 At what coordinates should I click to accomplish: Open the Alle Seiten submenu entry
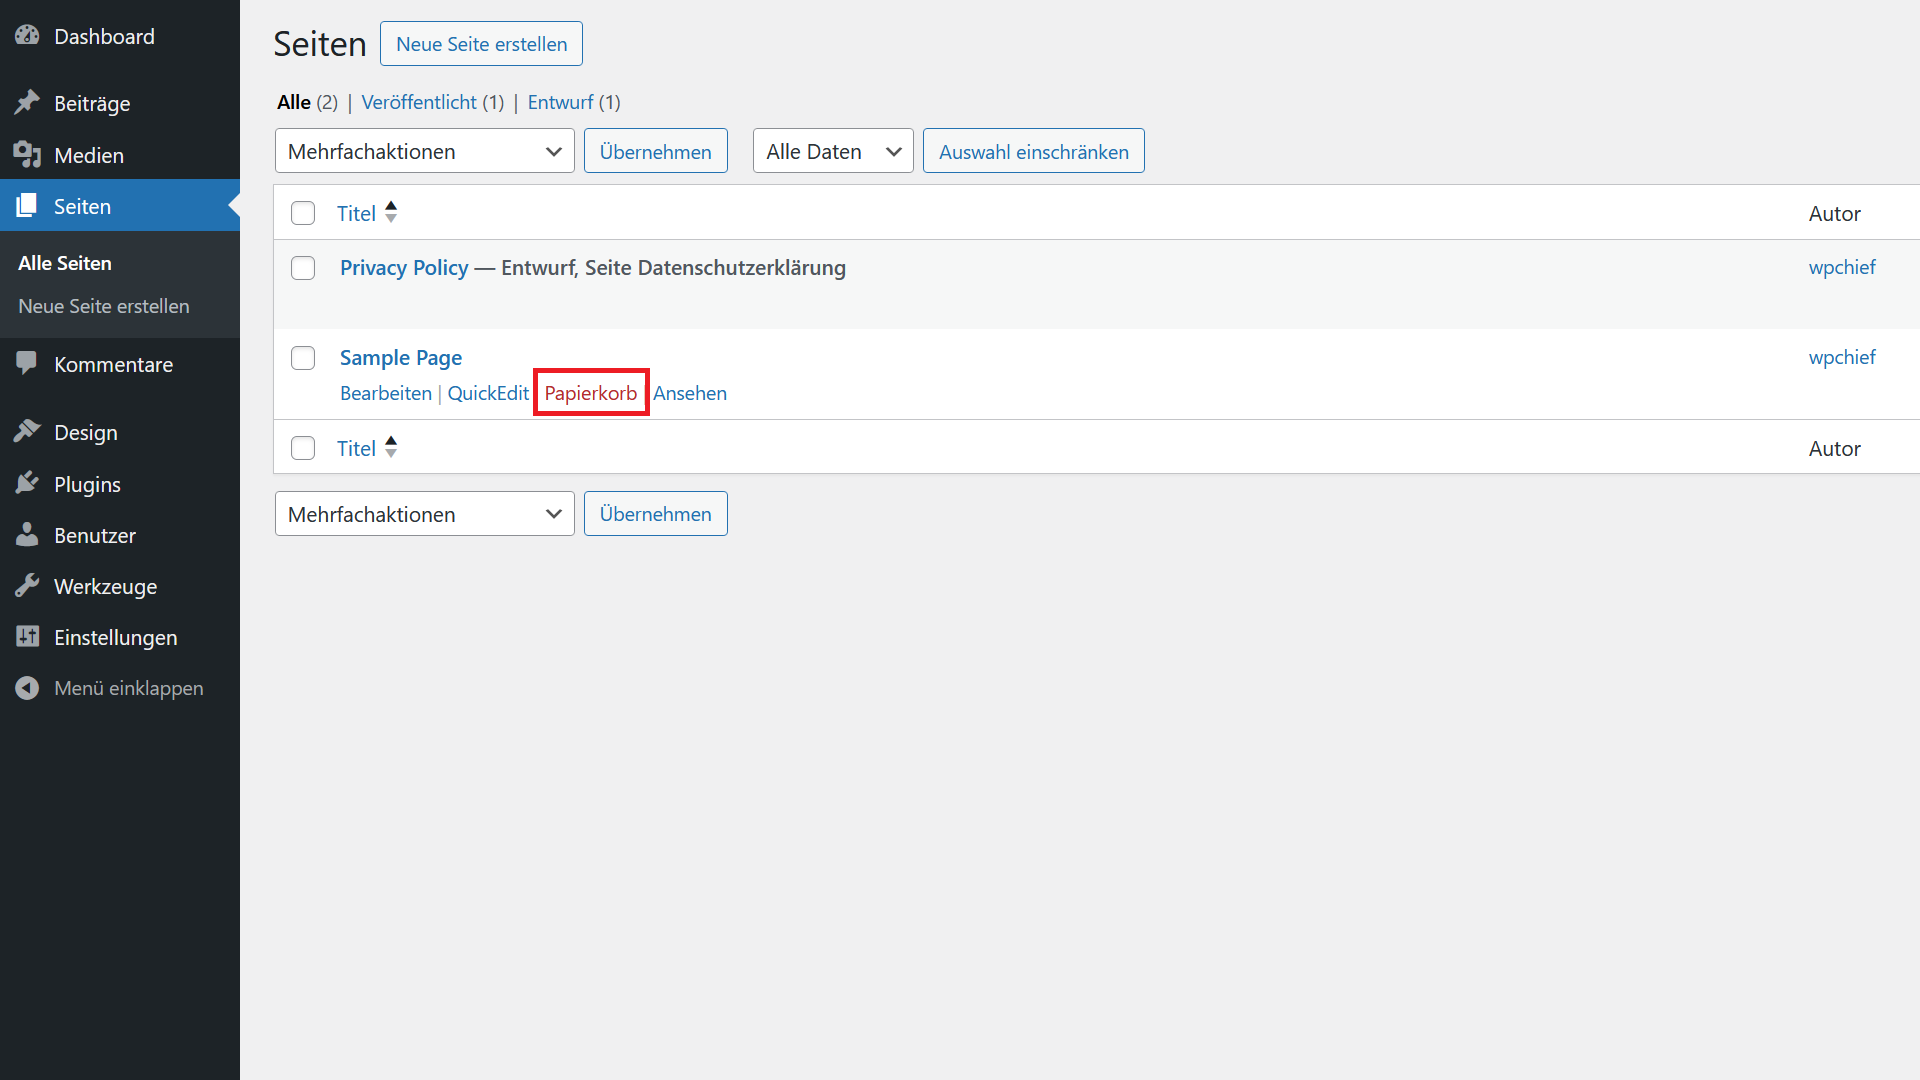point(65,263)
